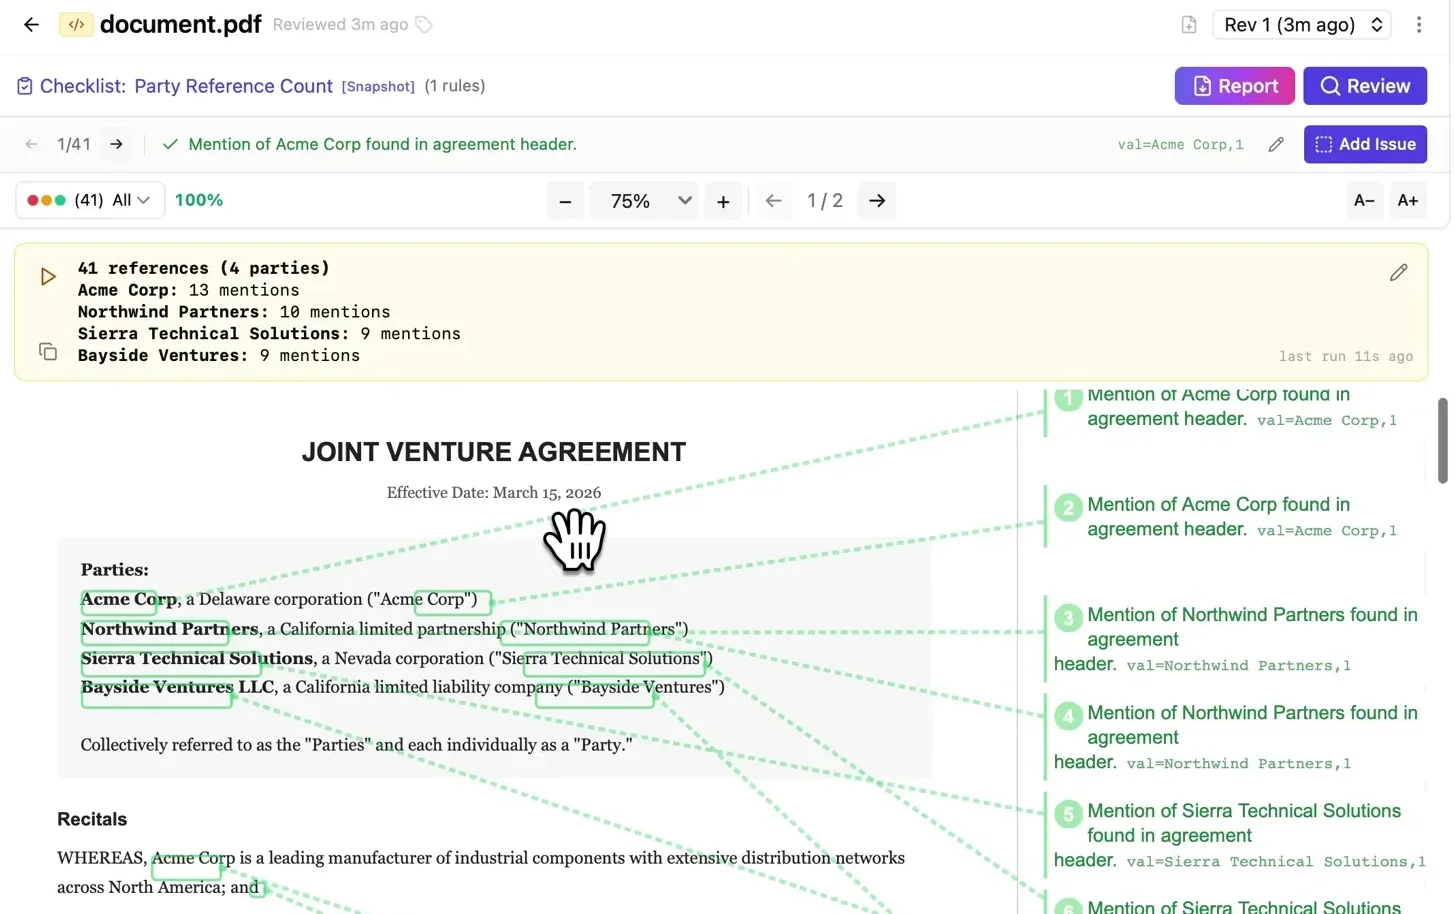Start the Review process
The width and height of the screenshot is (1455, 914).
1365,86
